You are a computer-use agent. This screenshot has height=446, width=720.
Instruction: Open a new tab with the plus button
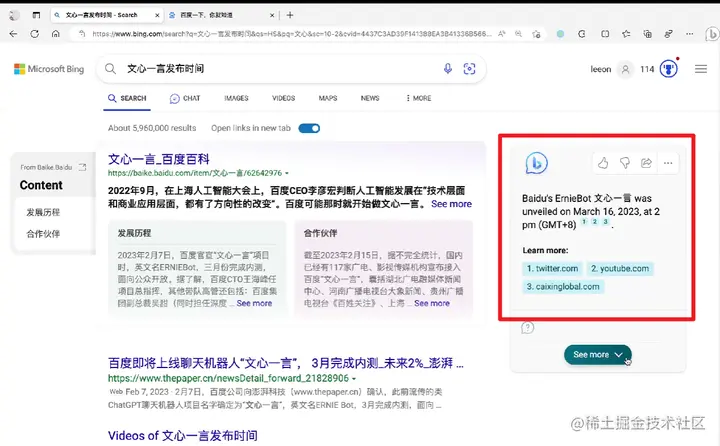tap(290, 15)
